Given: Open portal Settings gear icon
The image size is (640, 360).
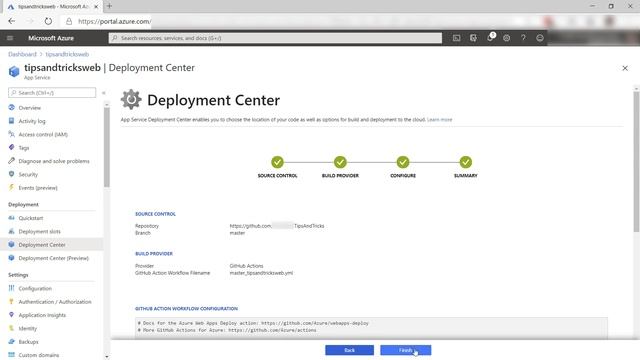Looking at the screenshot, I should [507, 38].
